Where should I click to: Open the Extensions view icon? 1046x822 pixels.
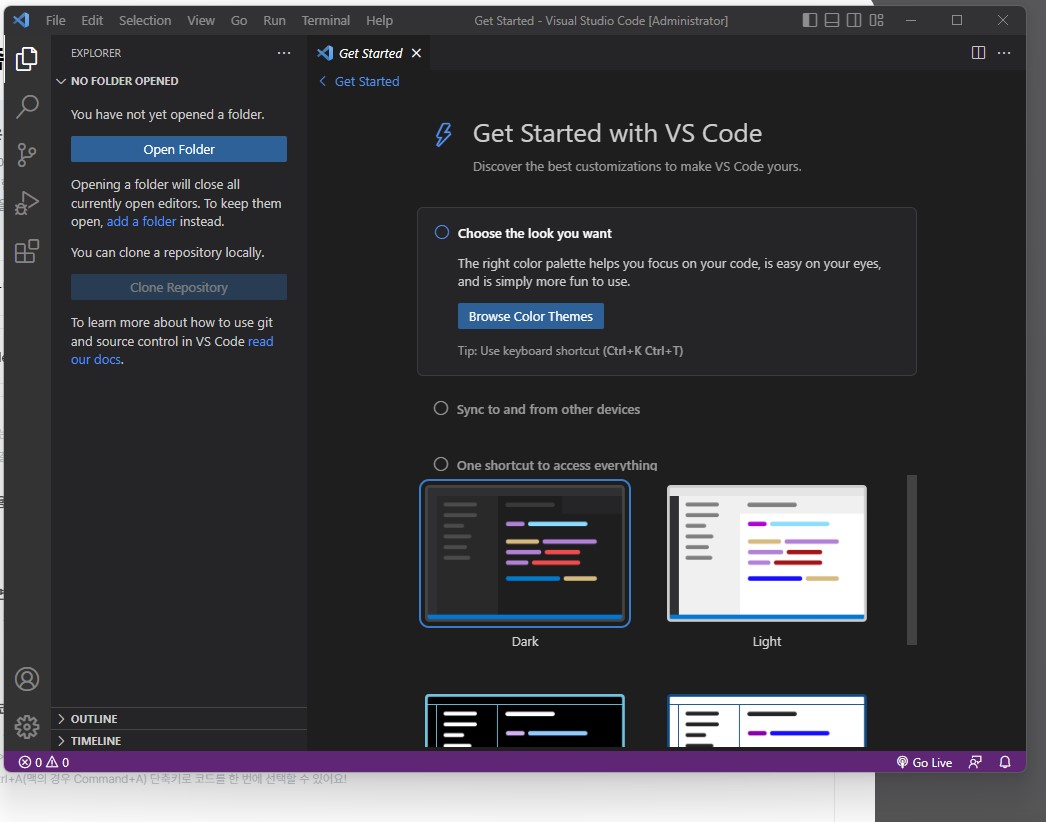[x=27, y=251]
